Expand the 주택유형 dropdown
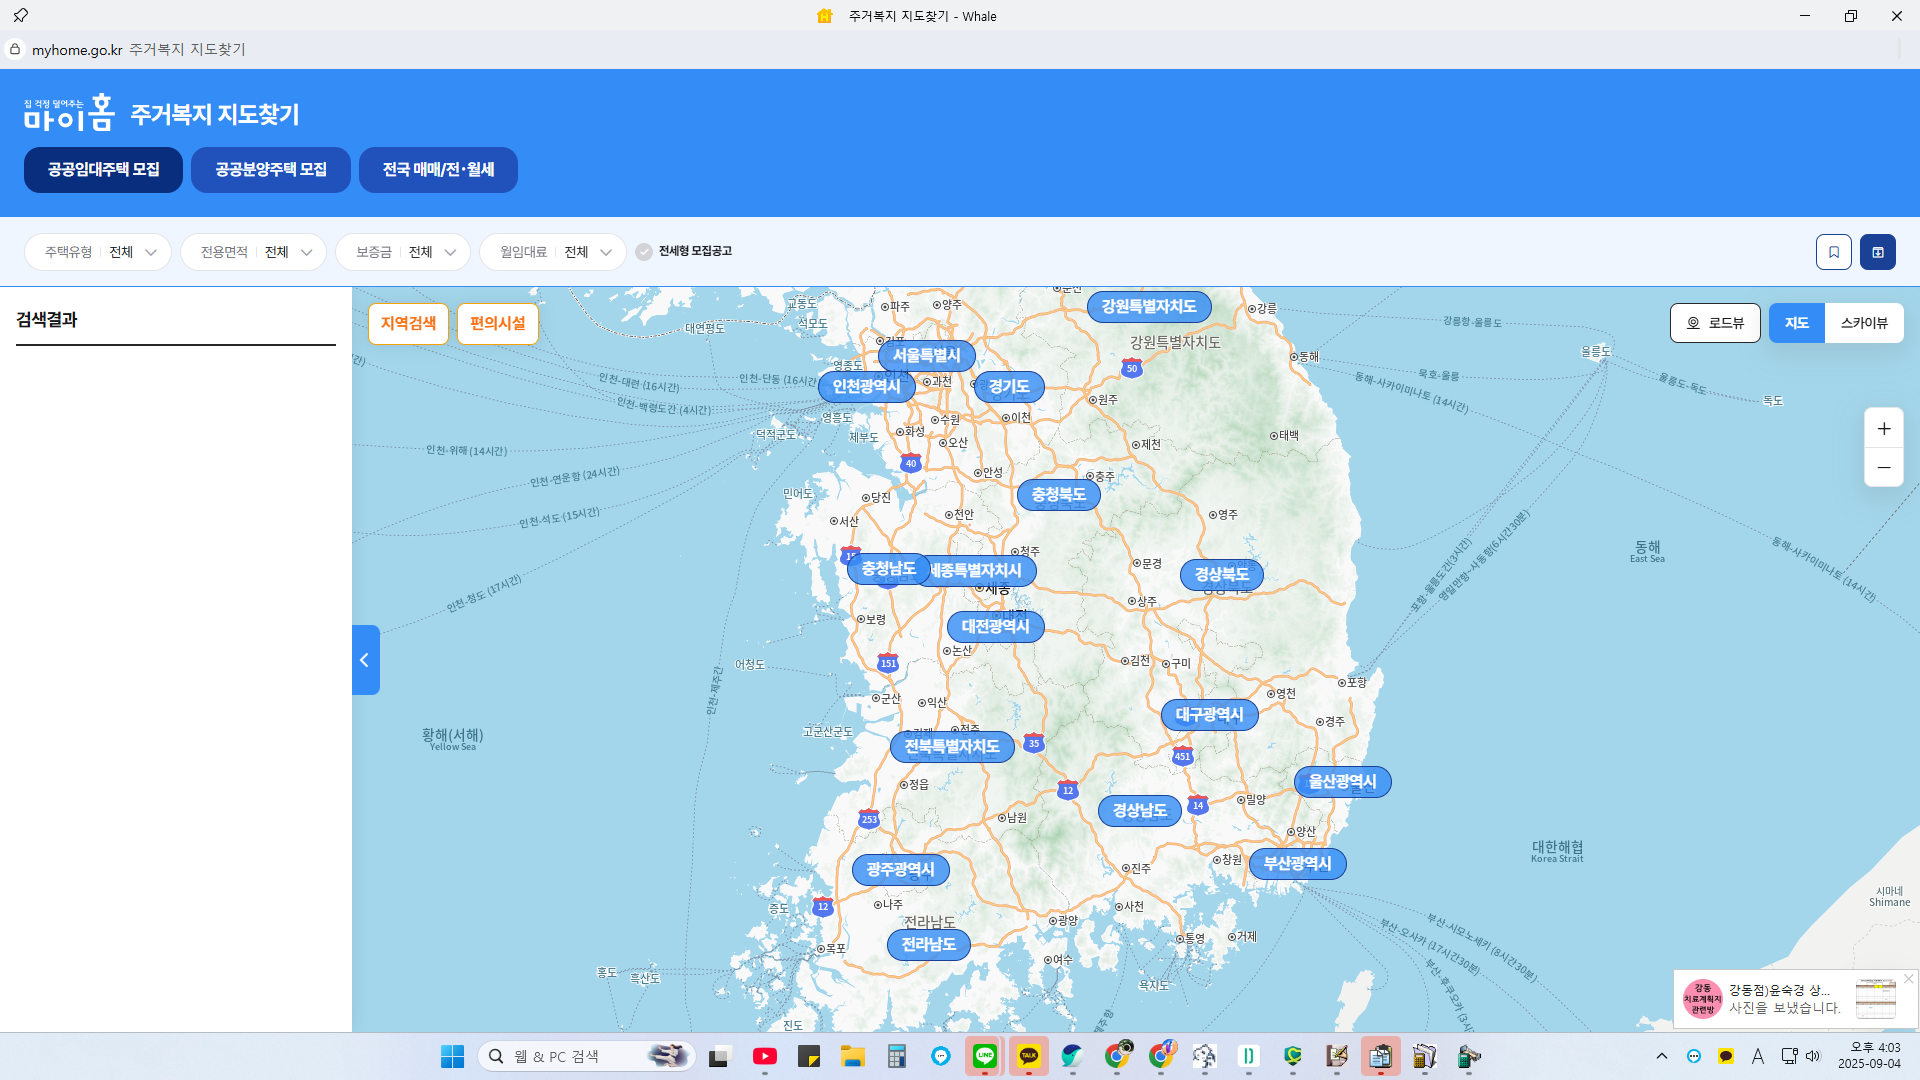The height and width of the screenshot is (1080, 1920). pyautogui.click(x=98, y=252)
